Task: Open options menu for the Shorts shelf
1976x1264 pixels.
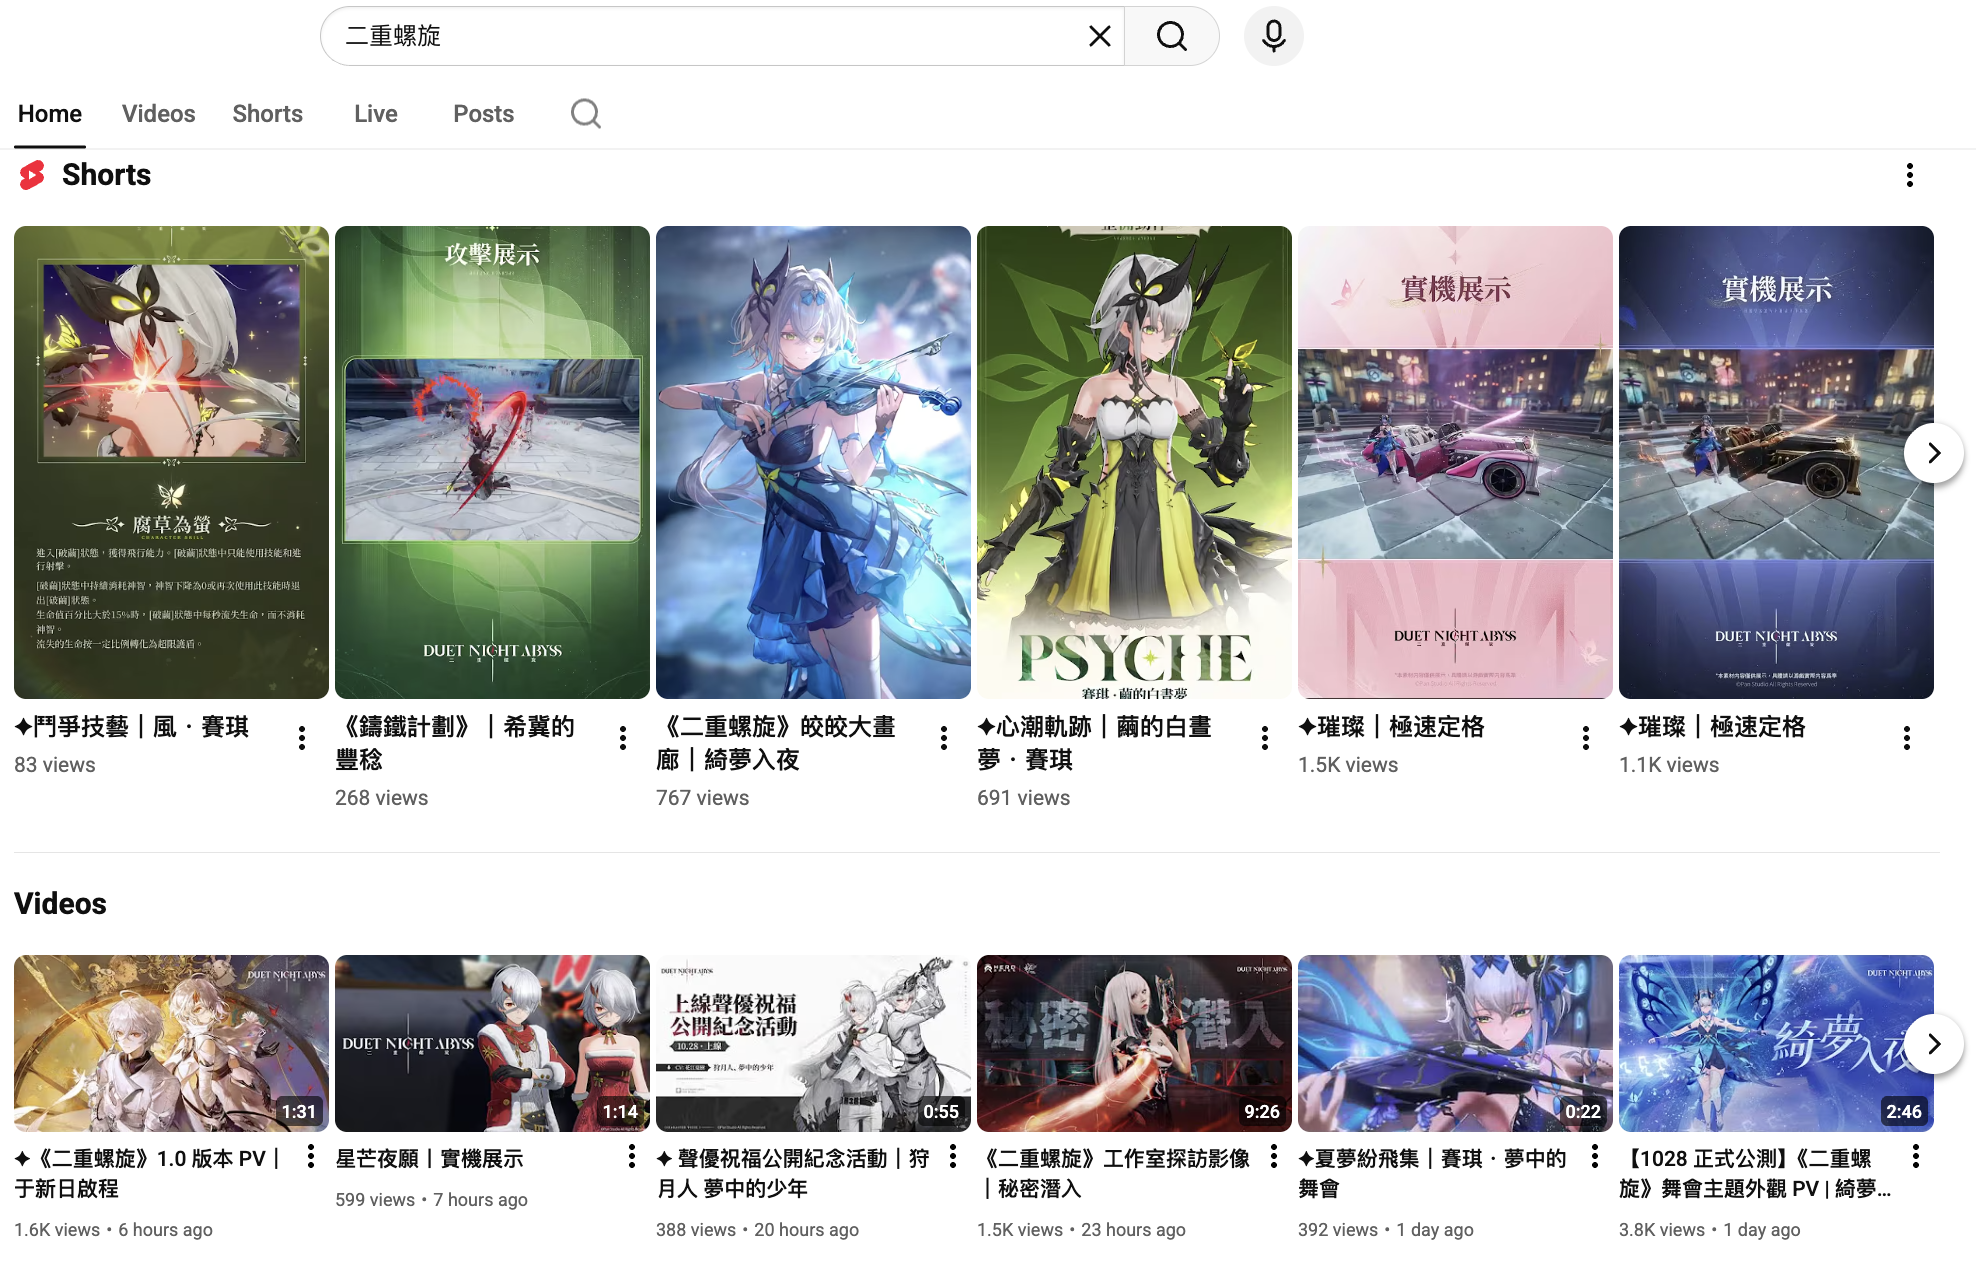Action: pos(1909,175)
